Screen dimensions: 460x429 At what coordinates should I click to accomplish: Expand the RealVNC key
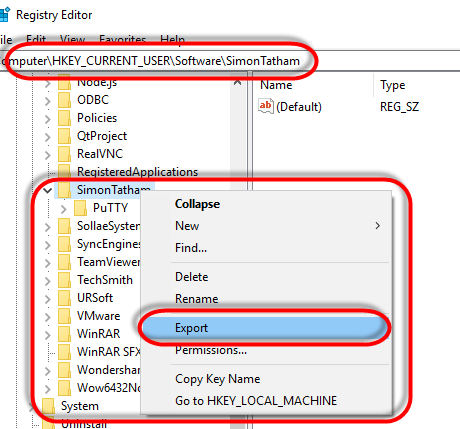tap(48, 155)
